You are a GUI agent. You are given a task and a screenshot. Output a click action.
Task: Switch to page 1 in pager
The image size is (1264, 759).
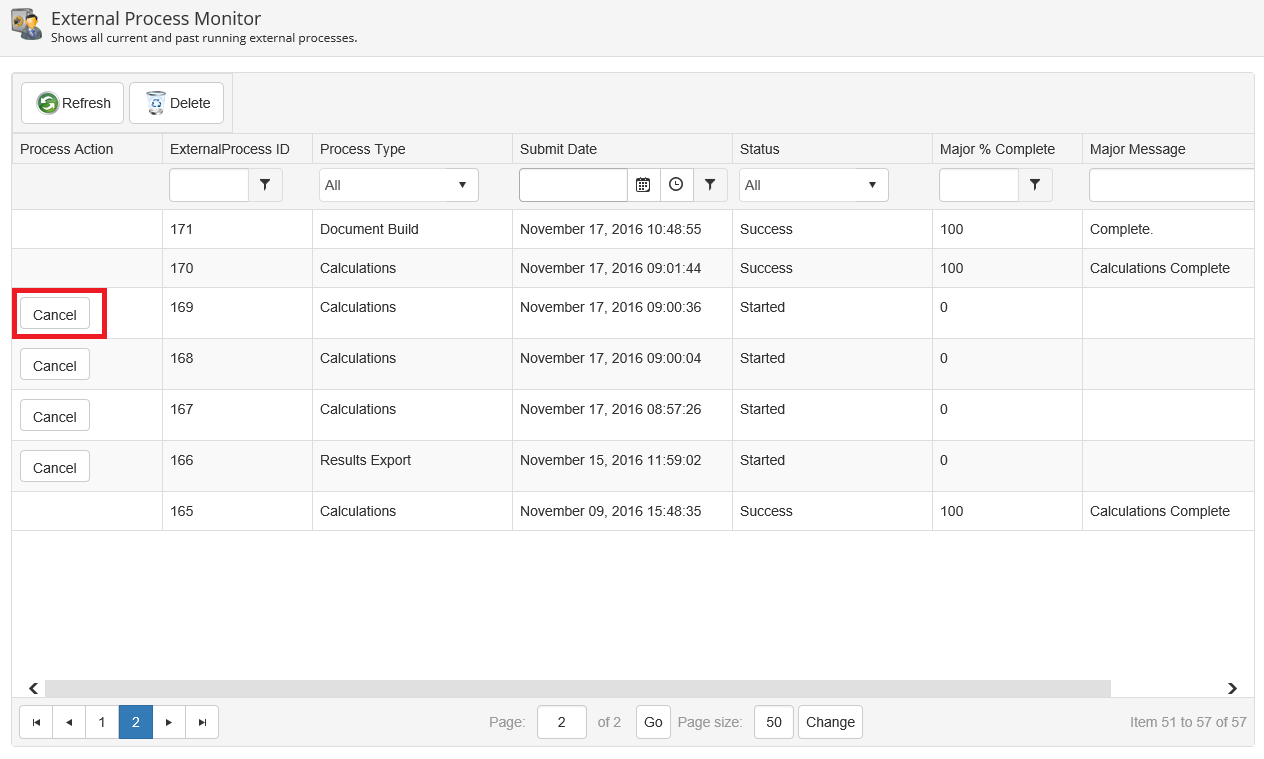pyautogui.click(x=102, y=722)
